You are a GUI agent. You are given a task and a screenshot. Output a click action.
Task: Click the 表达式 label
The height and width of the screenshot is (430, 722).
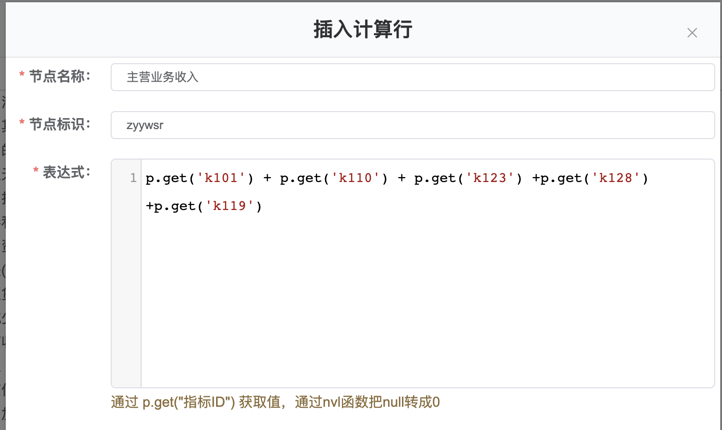click(x=66, y=173)
